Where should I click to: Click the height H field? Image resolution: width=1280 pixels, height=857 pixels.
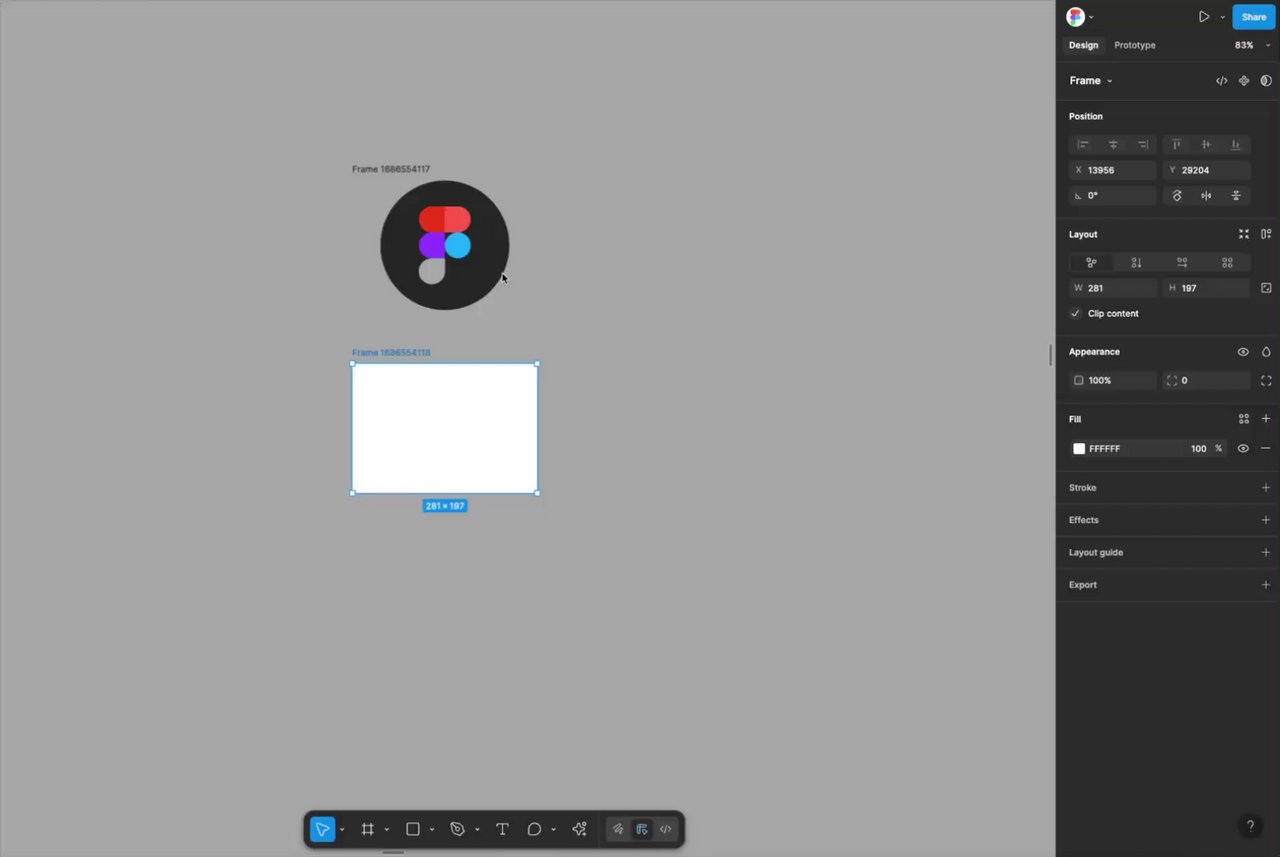pyautogui.click(x=1207, y=288)
